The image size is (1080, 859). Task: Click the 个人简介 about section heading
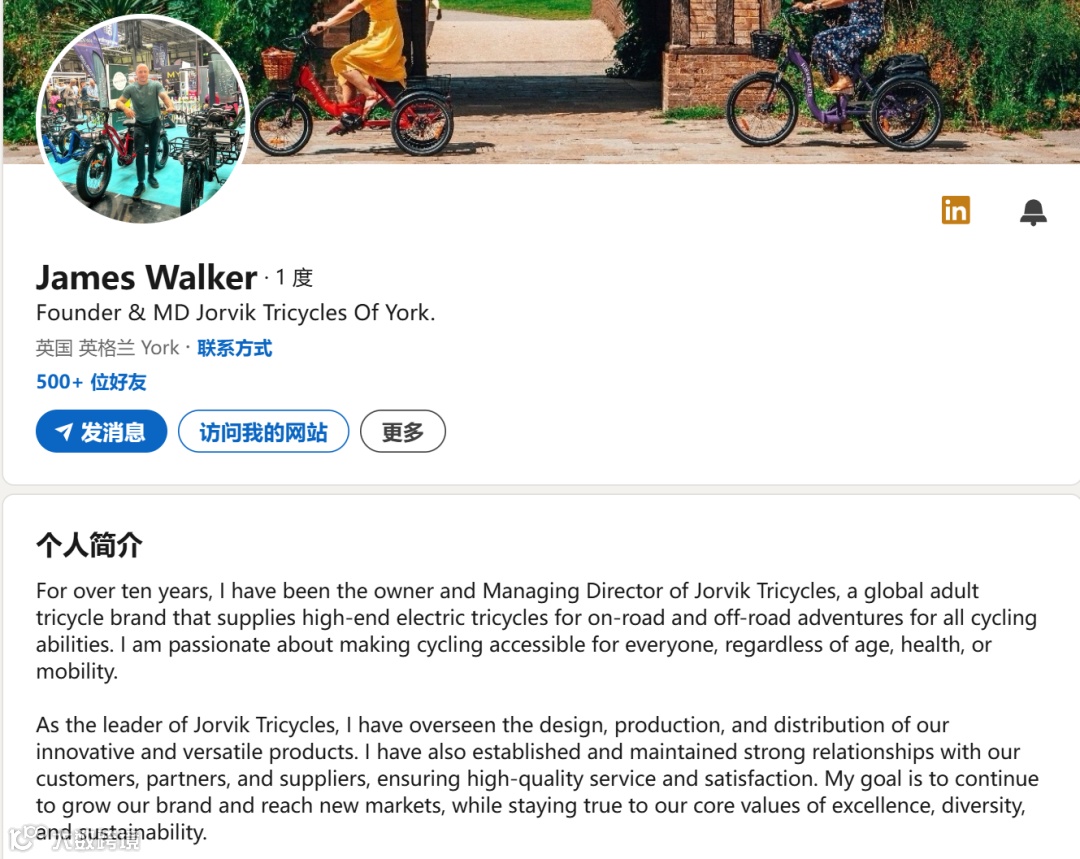[89, 545]
